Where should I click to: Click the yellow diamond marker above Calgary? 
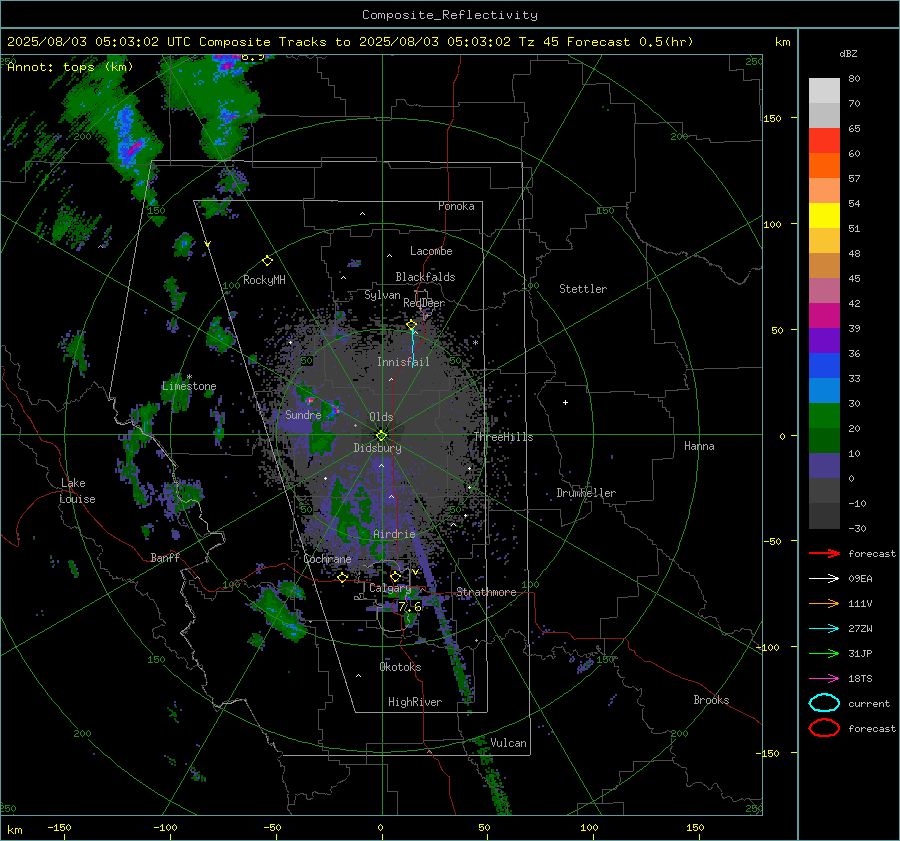pos(395,576)
